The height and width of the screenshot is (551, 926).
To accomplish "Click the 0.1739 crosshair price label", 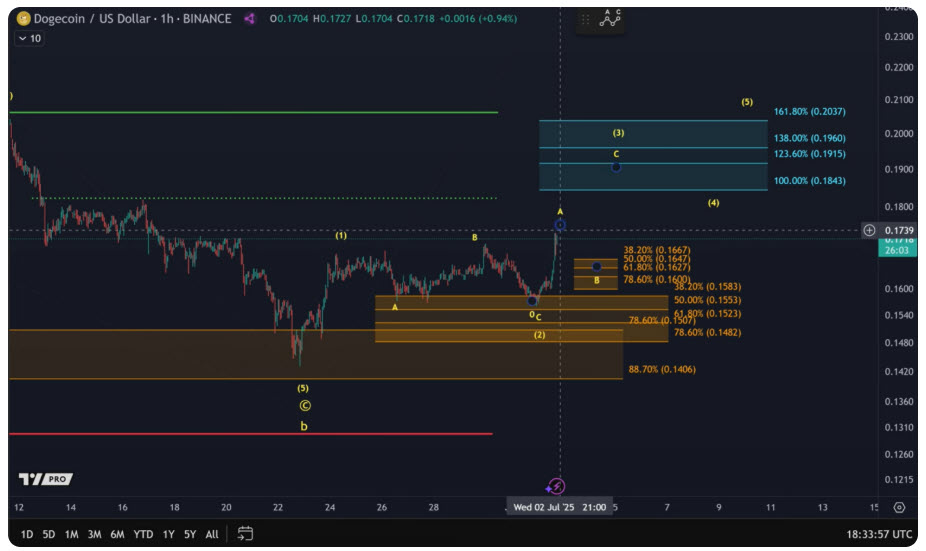I will click(899, 230).
